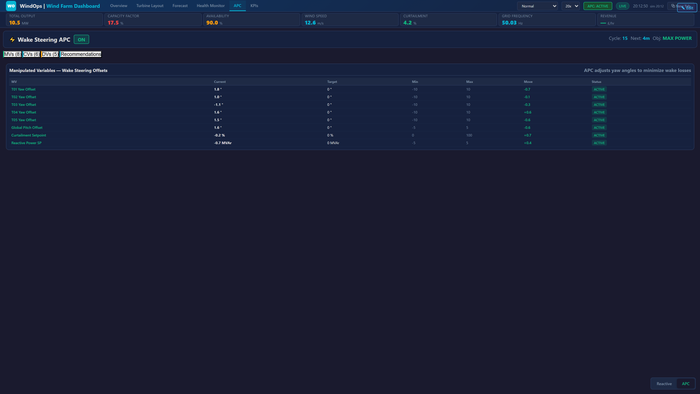700x394 pixels.
Task: Click ACTIVE status badge for T03 Yaw Offset
Action: [599, 104]
